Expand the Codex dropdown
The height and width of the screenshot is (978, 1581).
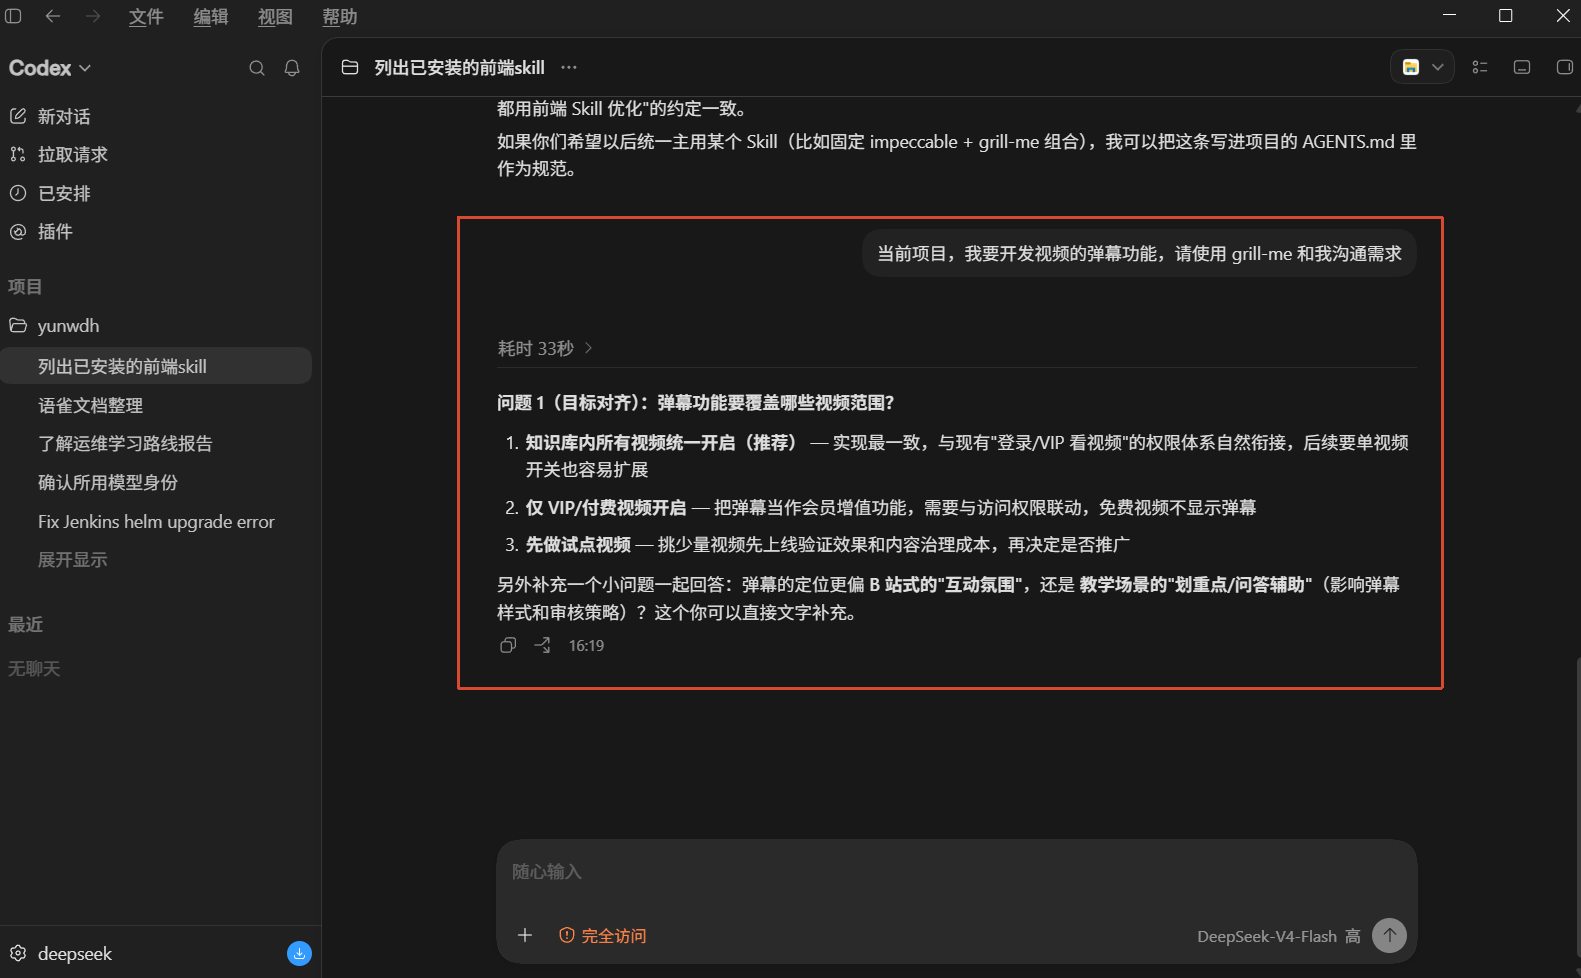coord(50,68)
